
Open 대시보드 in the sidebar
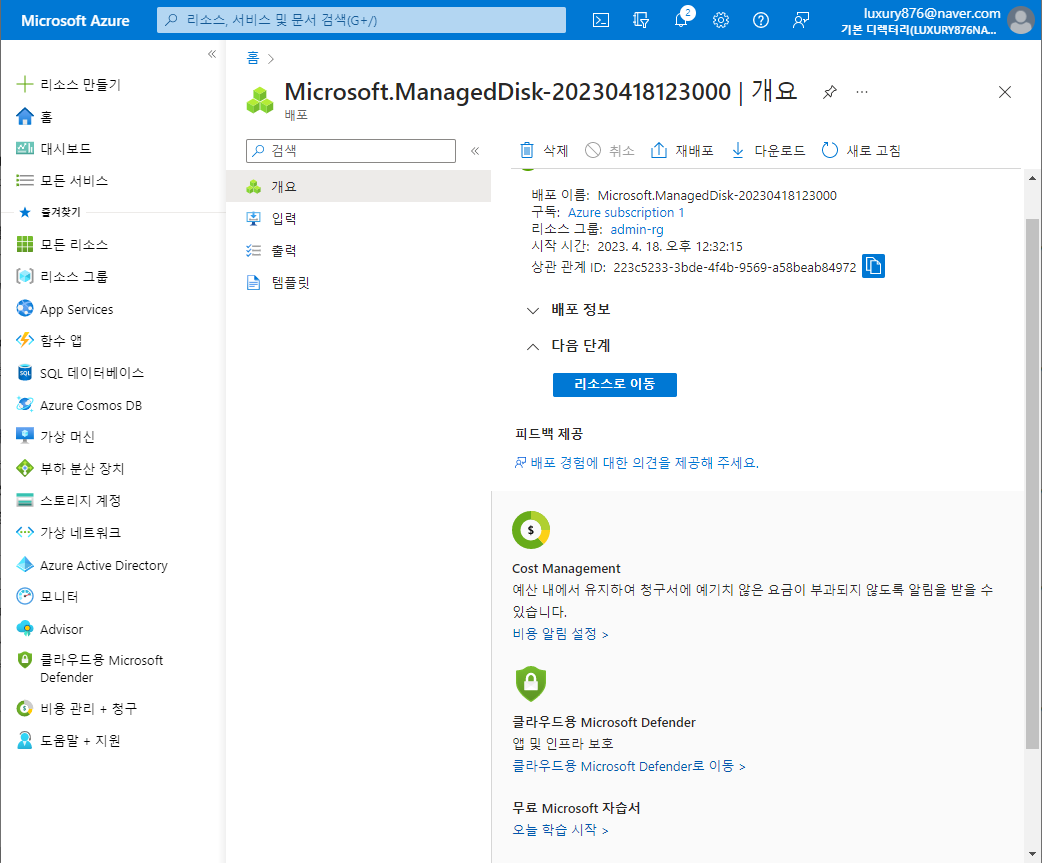point(54,148)
